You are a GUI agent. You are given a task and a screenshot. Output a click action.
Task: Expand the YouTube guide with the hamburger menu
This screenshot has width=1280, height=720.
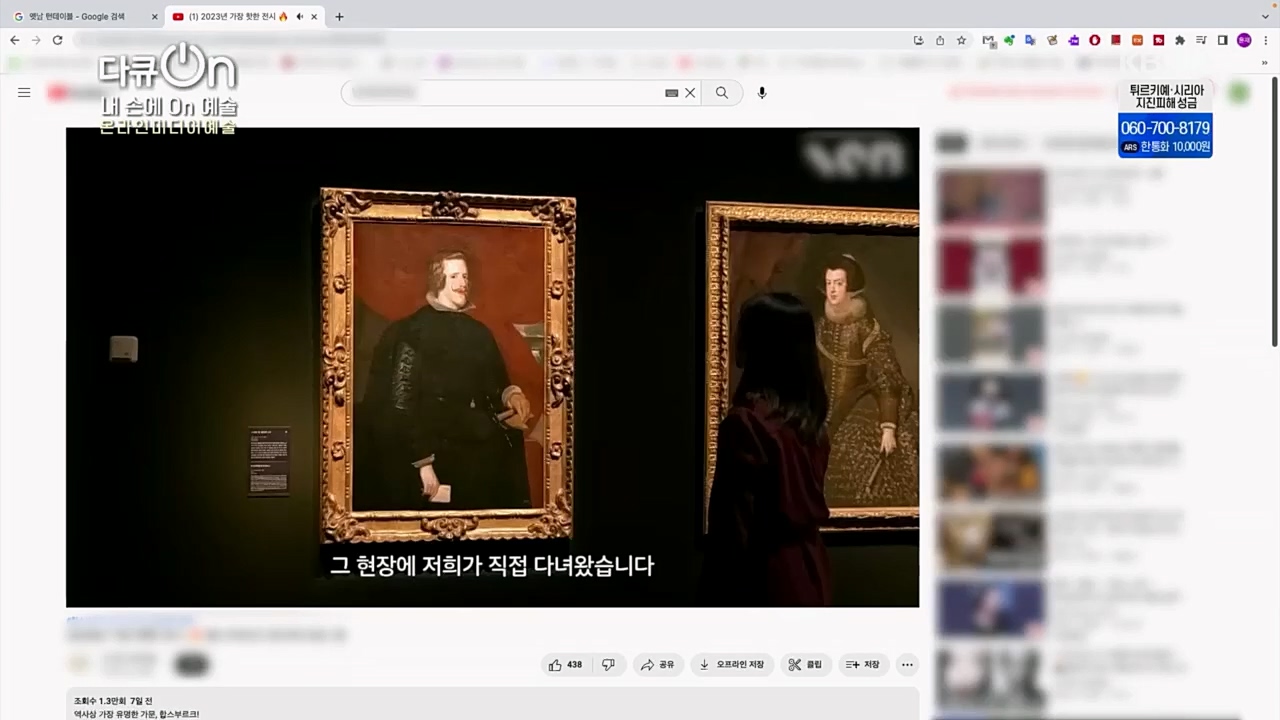tap(24, 92)
